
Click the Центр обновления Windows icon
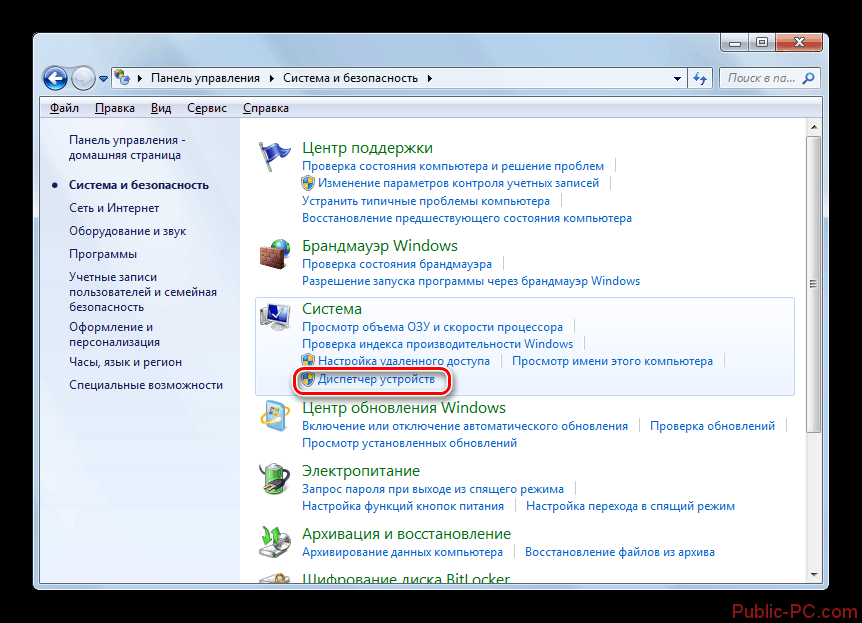coord(274,415)
